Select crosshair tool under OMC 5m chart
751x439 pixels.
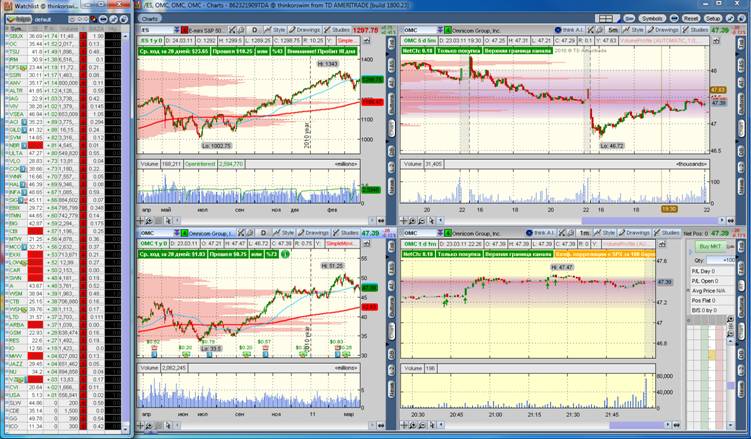tap(404, 221)
